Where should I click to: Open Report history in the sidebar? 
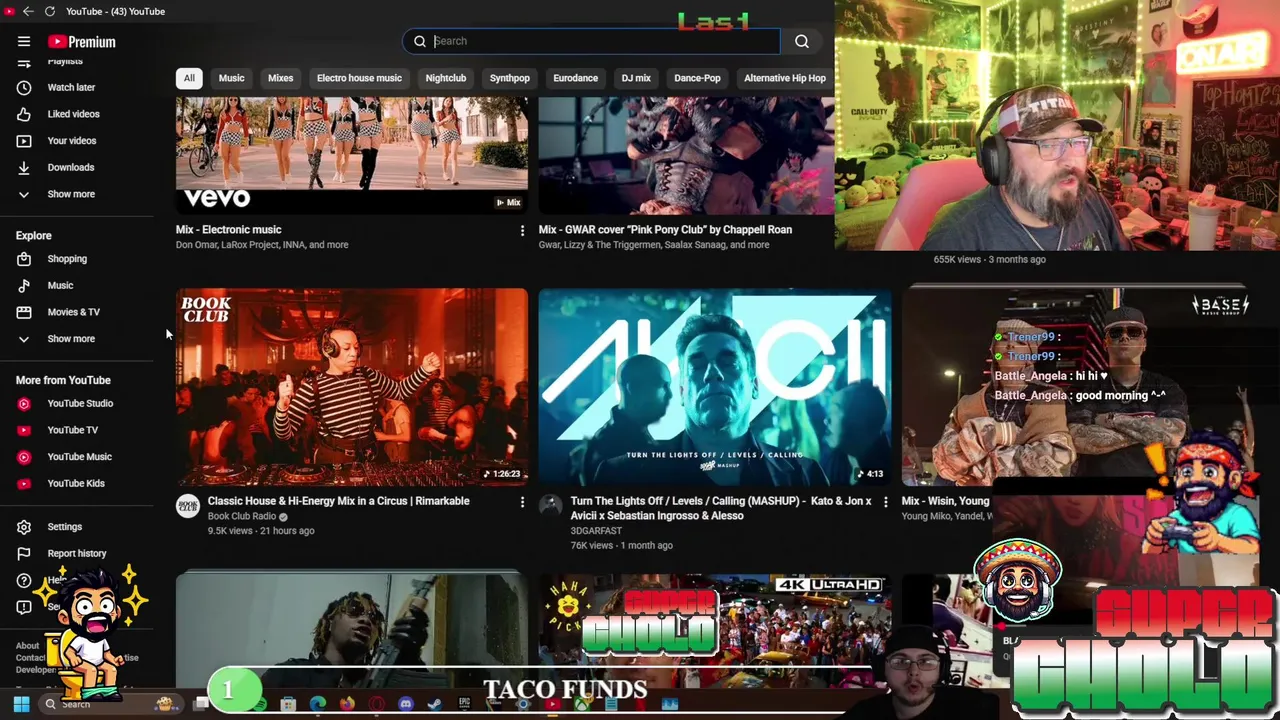(x=77, y=553)
